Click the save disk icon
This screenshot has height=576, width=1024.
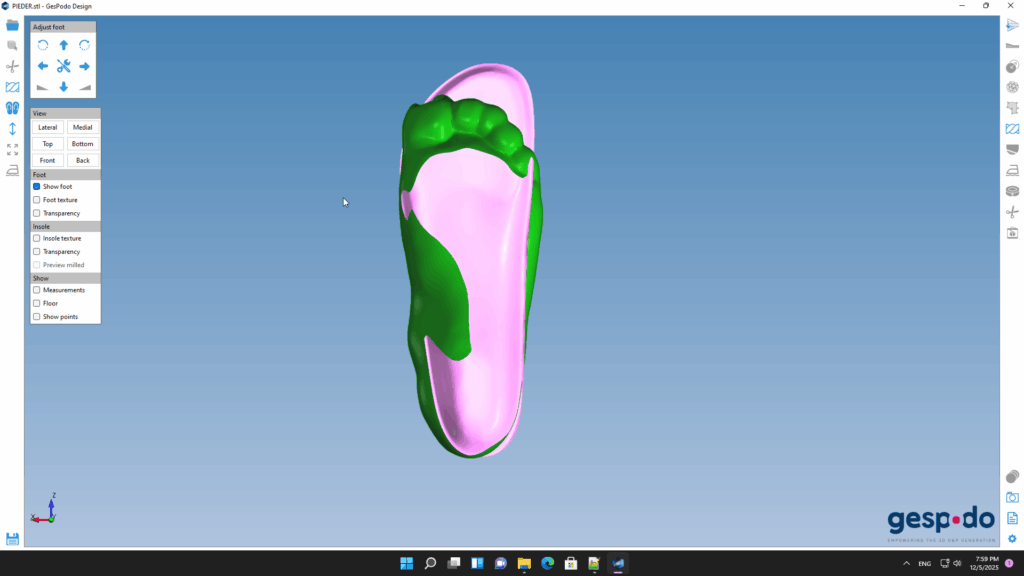12,539
